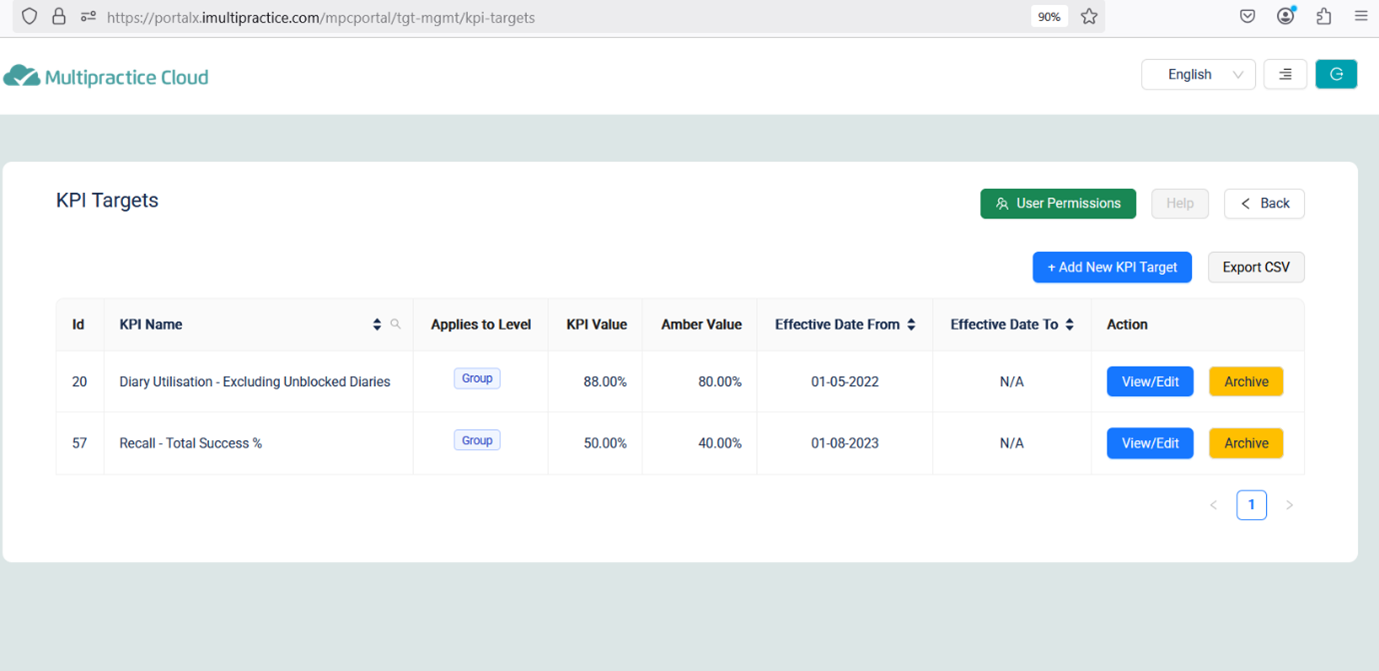The width and height of the screenshot is (1379, 671).
Task: Click Id cell 20
Action: [80, 382]
